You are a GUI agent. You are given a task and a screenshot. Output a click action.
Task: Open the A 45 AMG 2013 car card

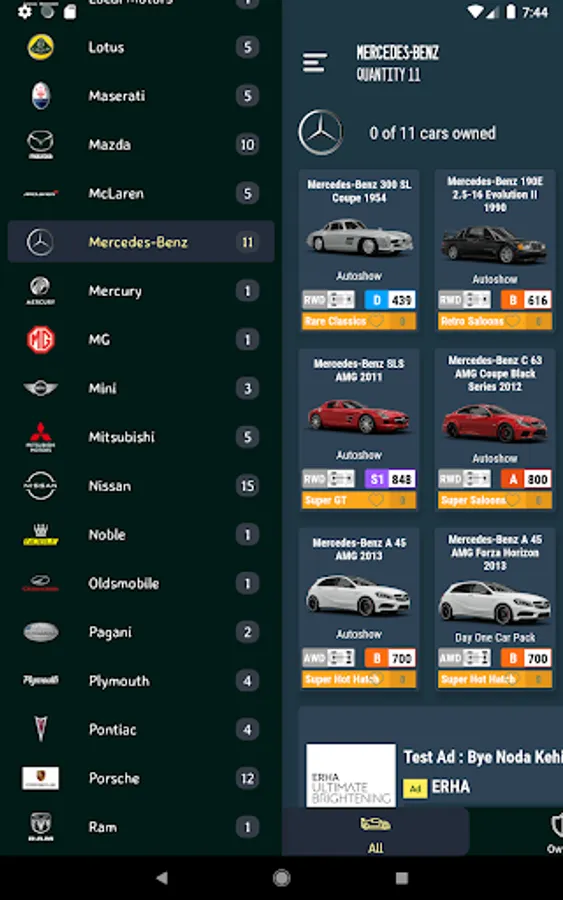359,609
